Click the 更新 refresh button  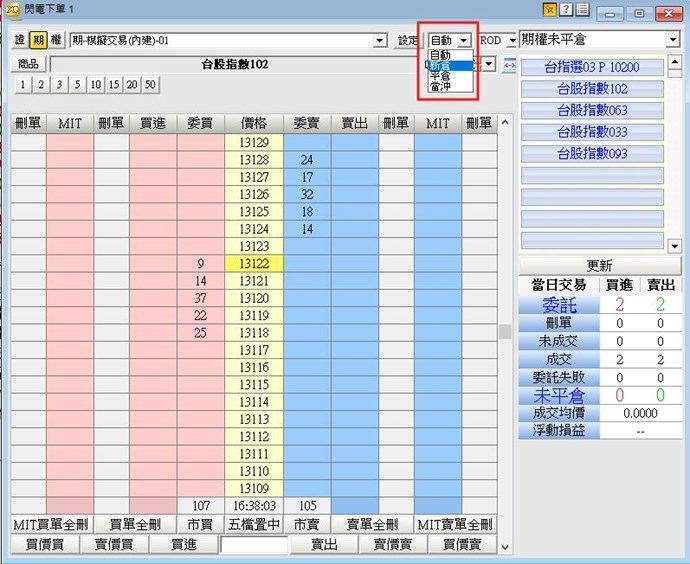point(599,266)
